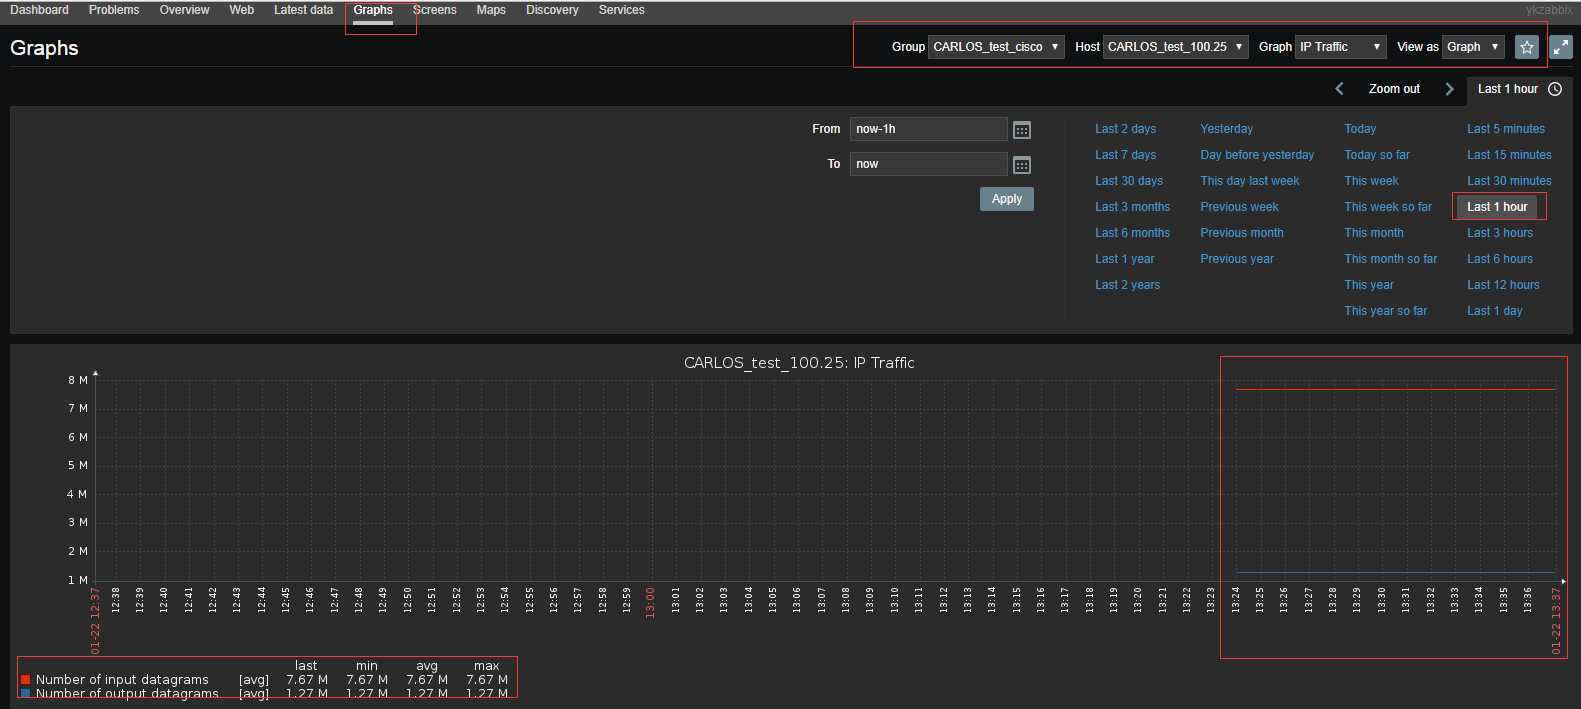Select This month so far range
Screen dimensions: 1581x709
tap(1390, 259)
